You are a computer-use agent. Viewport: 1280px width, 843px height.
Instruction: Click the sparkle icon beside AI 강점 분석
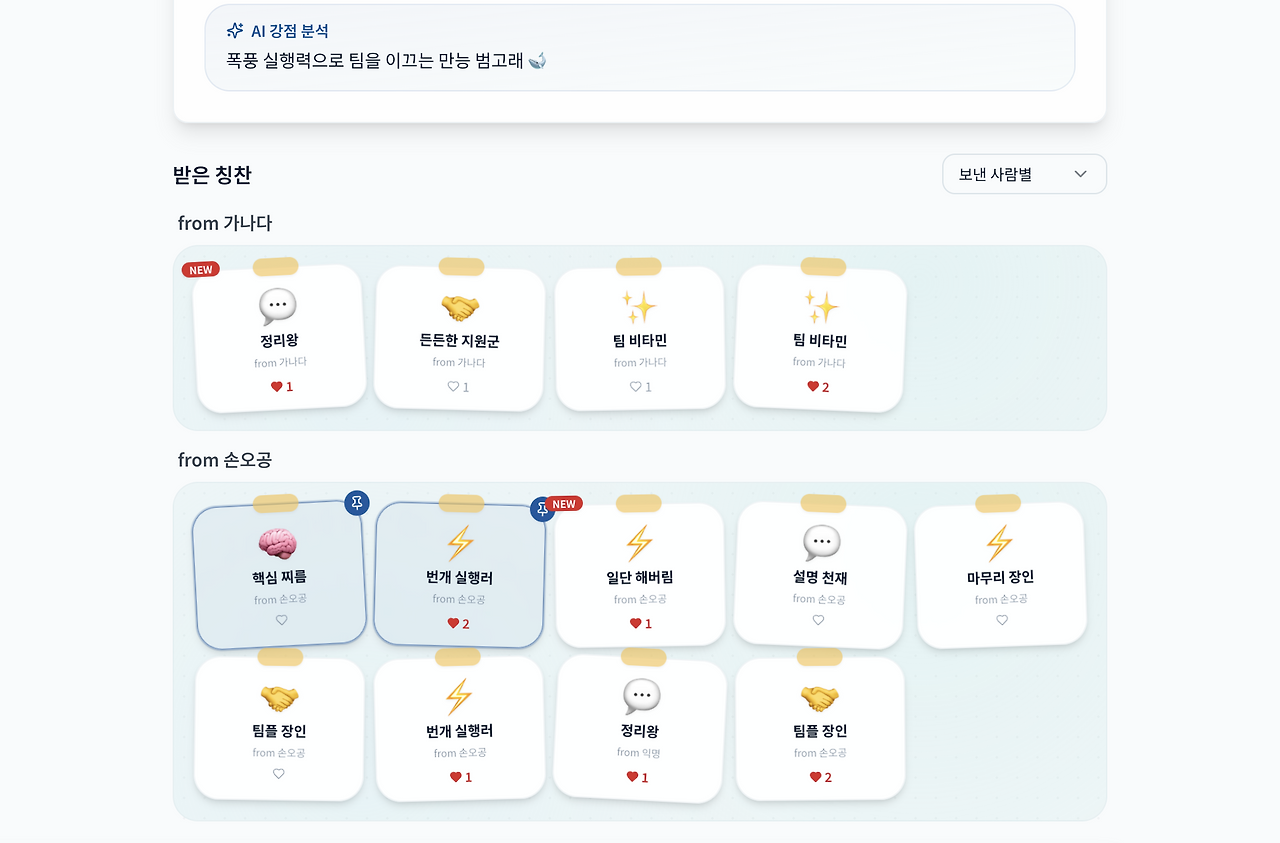coord(237,30)
